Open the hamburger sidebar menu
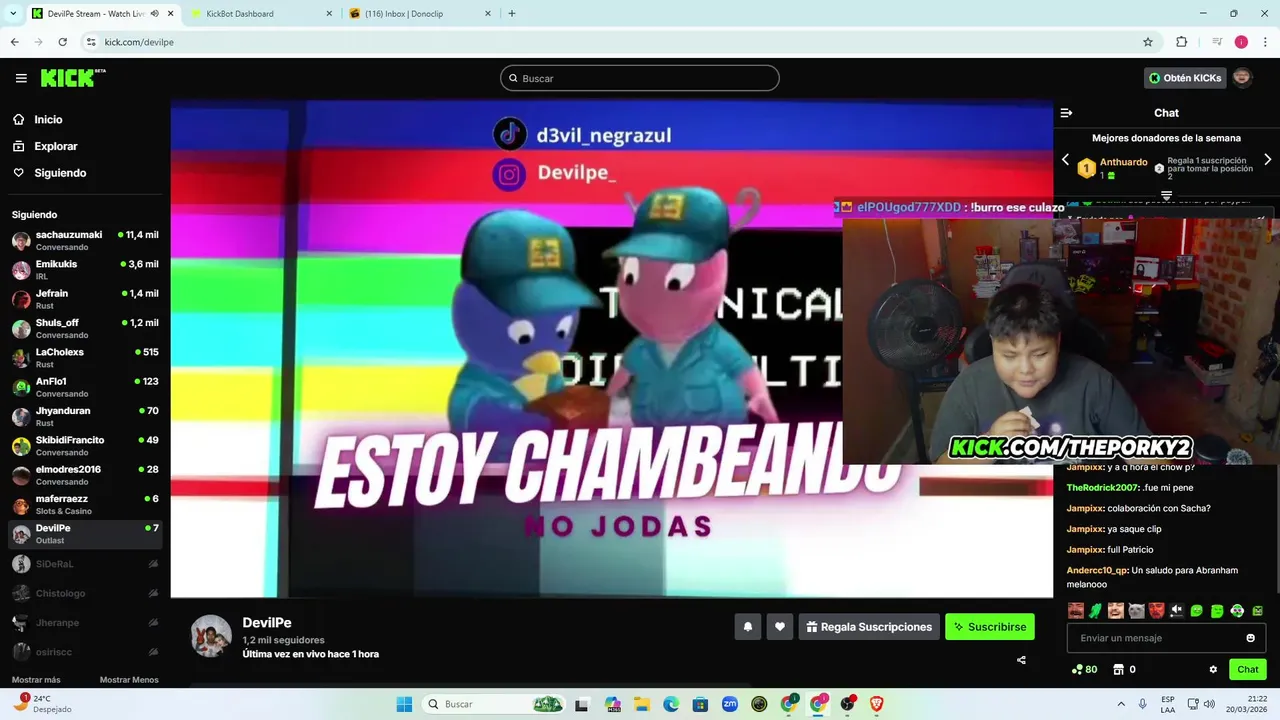Image resolution: width=1280 pixels, height=720 pixels. pos(21,78)
